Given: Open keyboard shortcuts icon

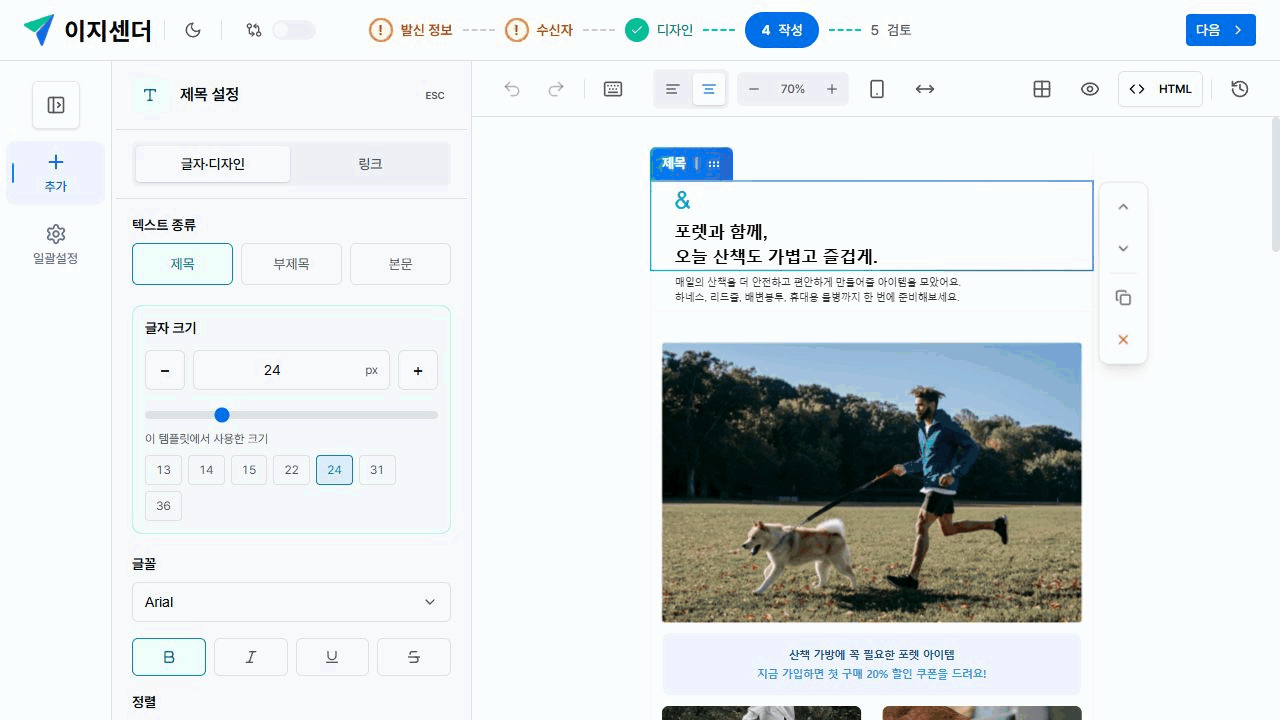Looking at the screenshot, I should [x=613, y=89].
